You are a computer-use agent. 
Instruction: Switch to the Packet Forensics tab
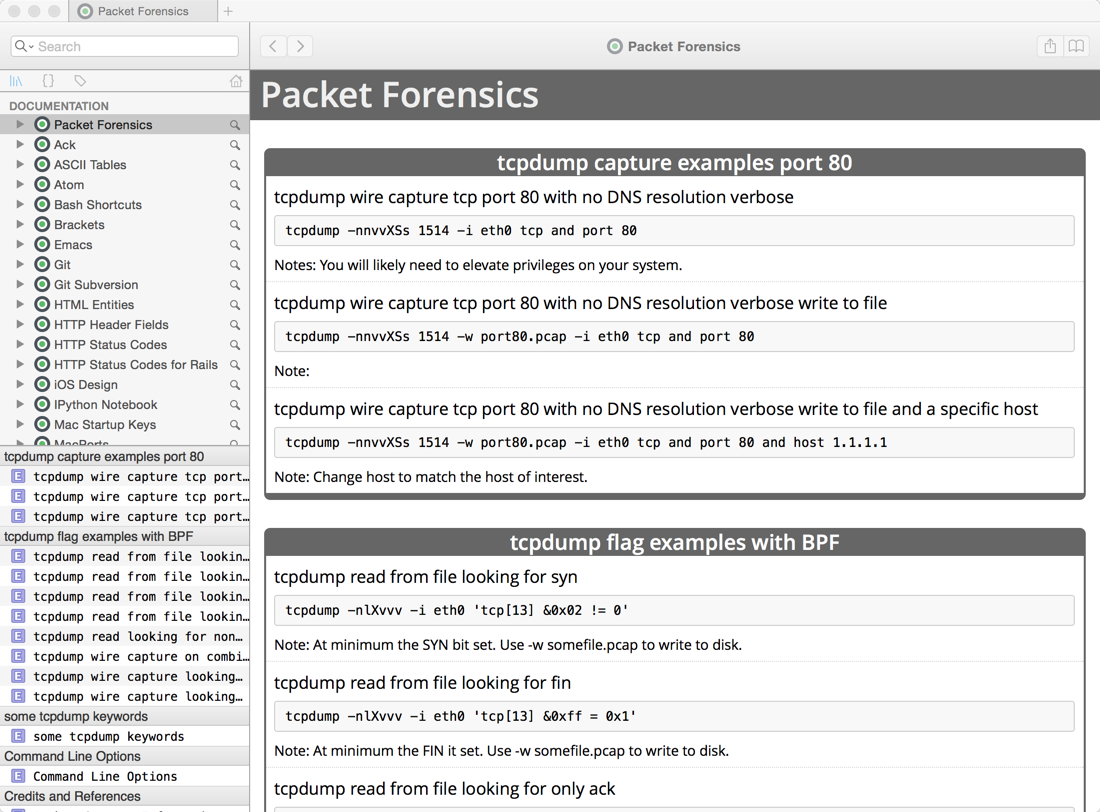[142, 11]
